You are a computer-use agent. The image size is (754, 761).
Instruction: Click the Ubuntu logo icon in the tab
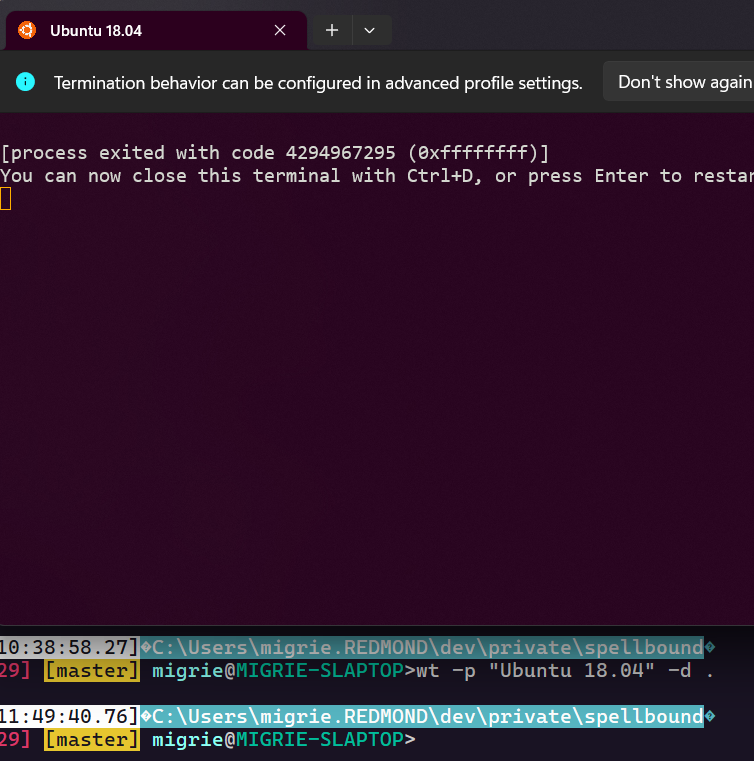27,30
